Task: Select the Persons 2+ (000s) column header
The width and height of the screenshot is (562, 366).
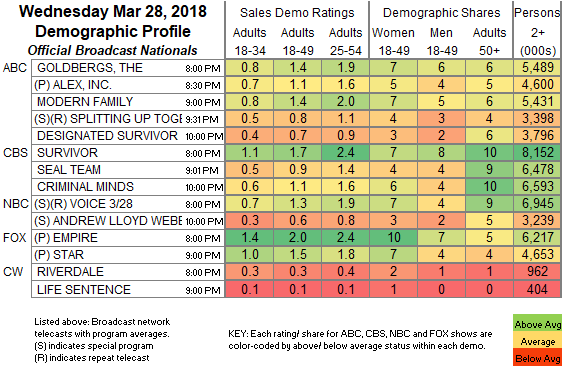Action: click(x=538, y=32)
